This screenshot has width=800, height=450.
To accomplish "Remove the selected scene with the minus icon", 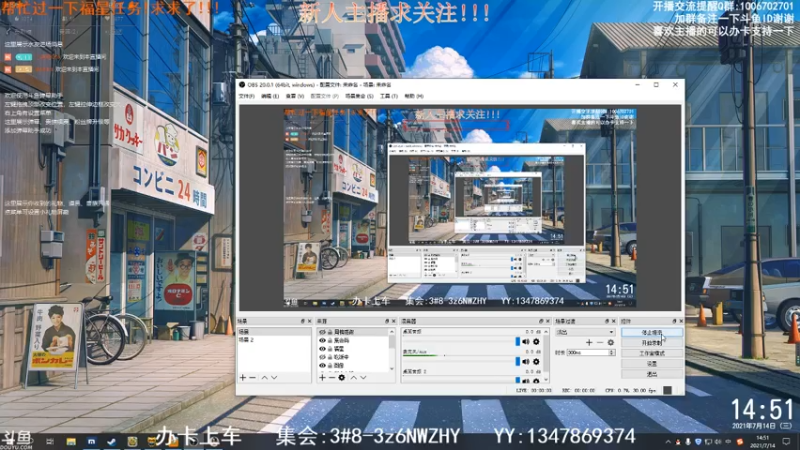I will click(253, 378).
